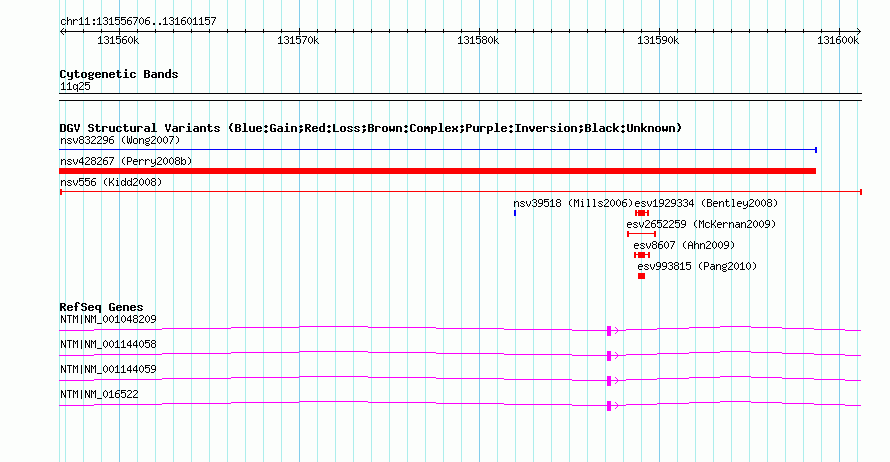890x462 pixels.
Task: Open the NTM|NM_001144058 transcript label
Action: (x=108, y=345)
